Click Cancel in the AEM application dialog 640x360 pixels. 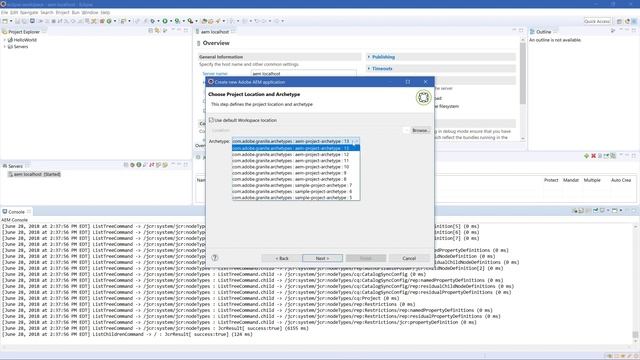pos(409,258)
